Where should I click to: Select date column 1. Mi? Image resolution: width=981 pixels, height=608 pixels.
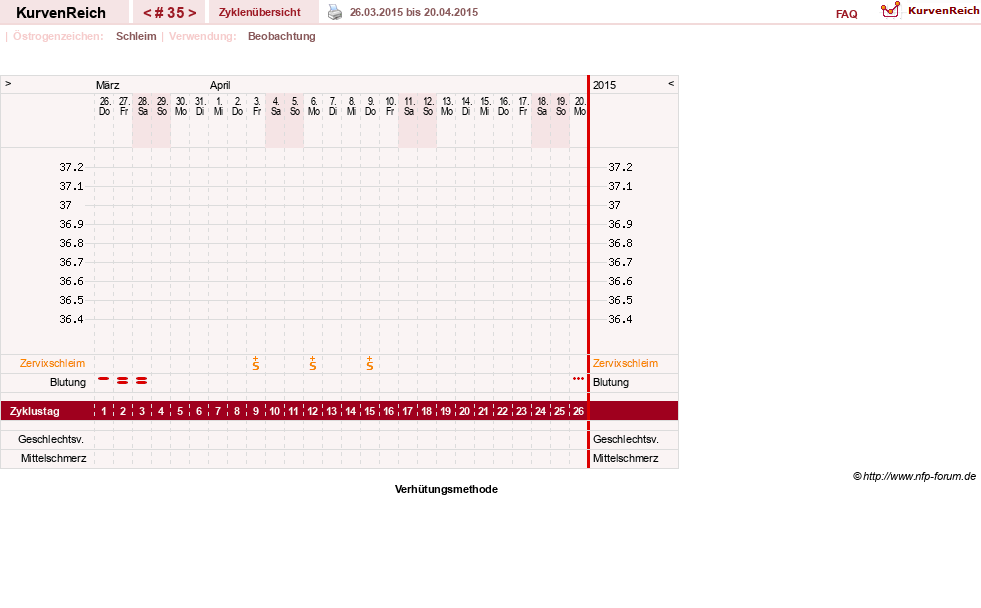tap(218, 106)
